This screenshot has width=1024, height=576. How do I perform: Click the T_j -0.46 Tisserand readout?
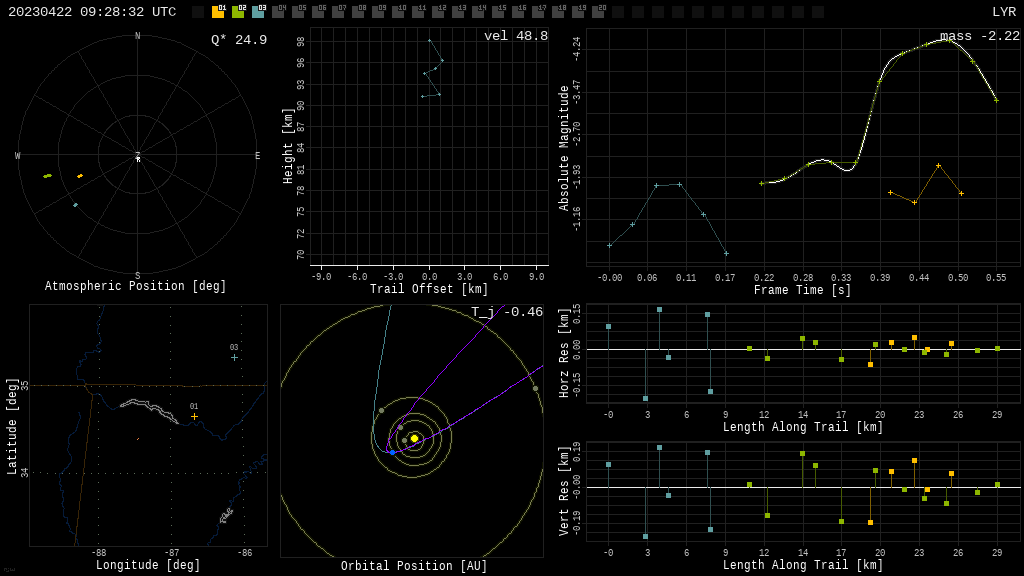[x=507, y=312]
